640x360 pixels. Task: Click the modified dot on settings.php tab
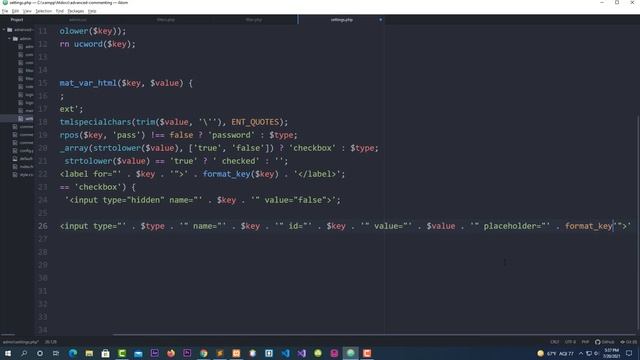(x=380, y=20)
